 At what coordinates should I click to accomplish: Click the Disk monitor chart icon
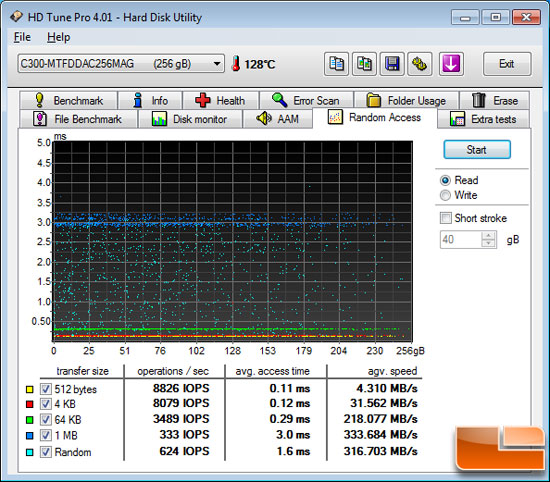tap(159, 119)
